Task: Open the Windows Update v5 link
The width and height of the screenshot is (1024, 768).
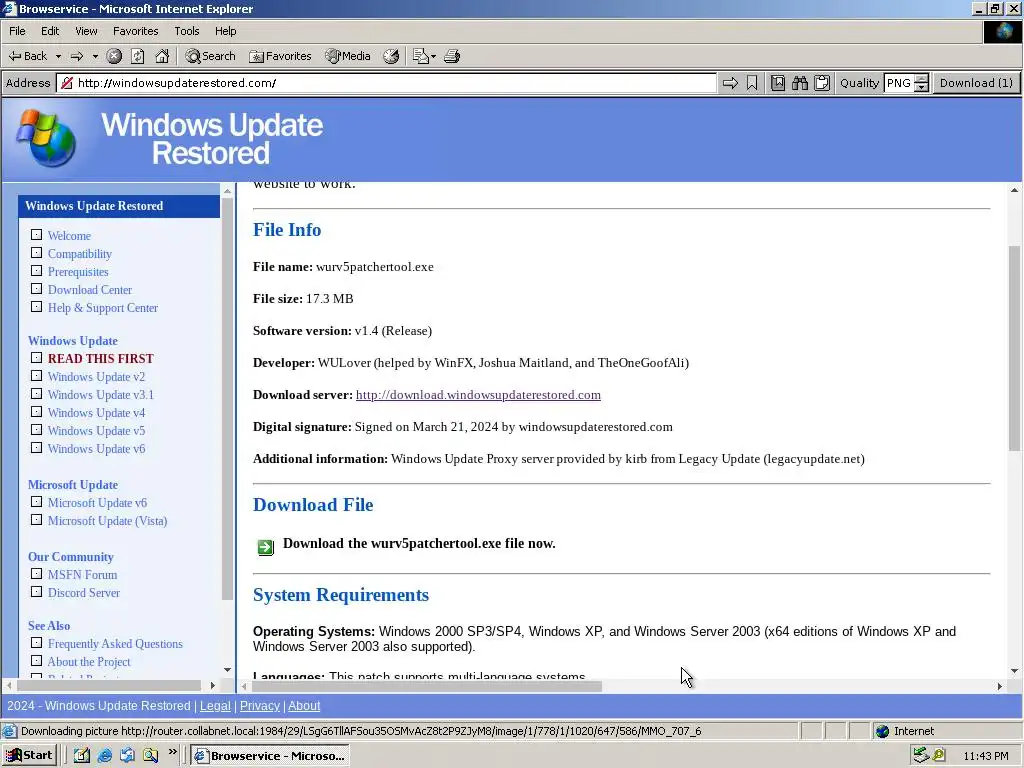Action: [x=97, y=431]
